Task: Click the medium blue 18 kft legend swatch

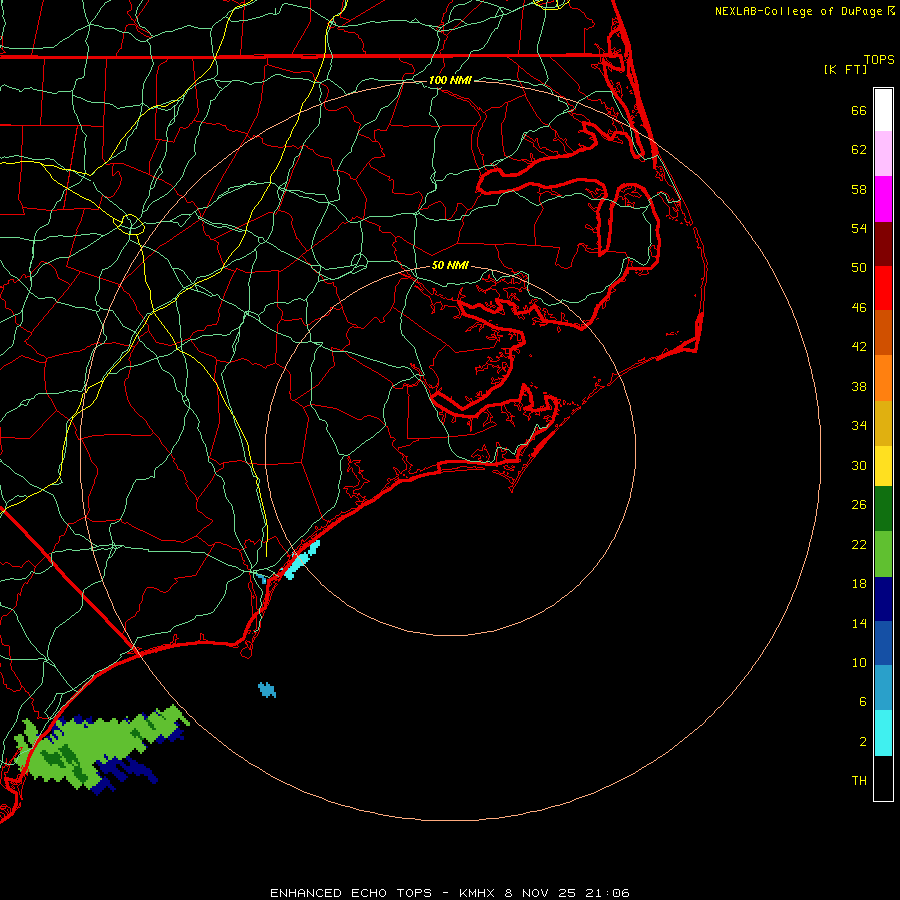Action: tap(883, 643)
